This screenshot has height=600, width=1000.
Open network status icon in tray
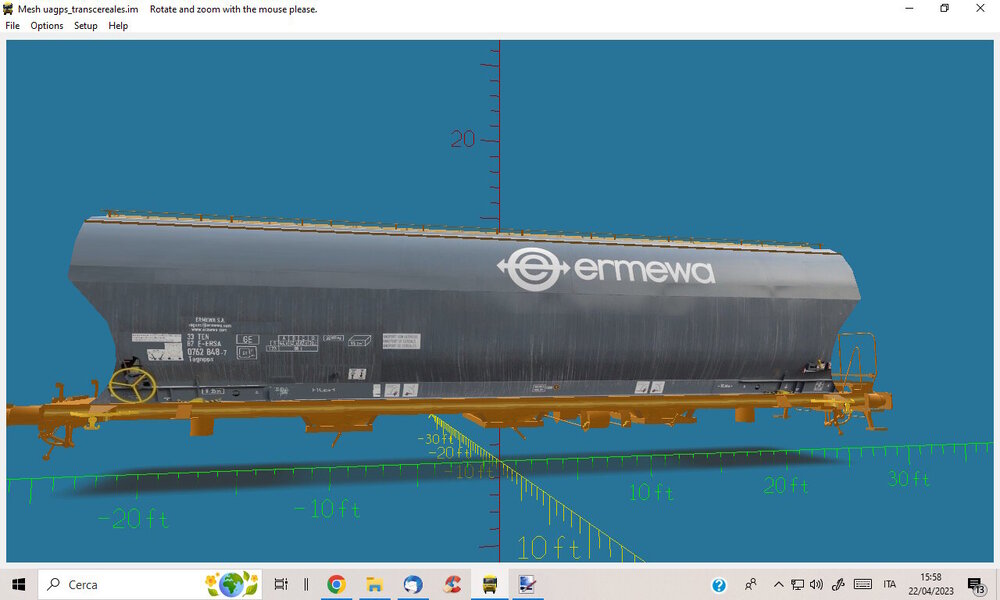click(x=797, y=584)
